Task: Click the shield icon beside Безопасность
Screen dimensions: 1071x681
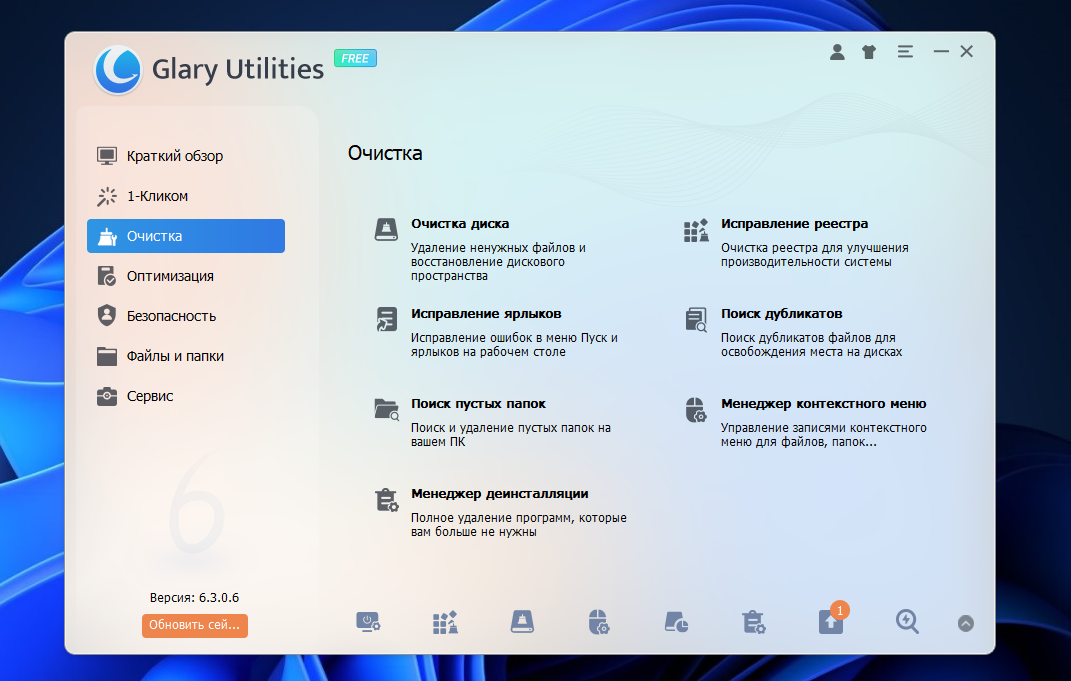Action: (x=107, y=316)
